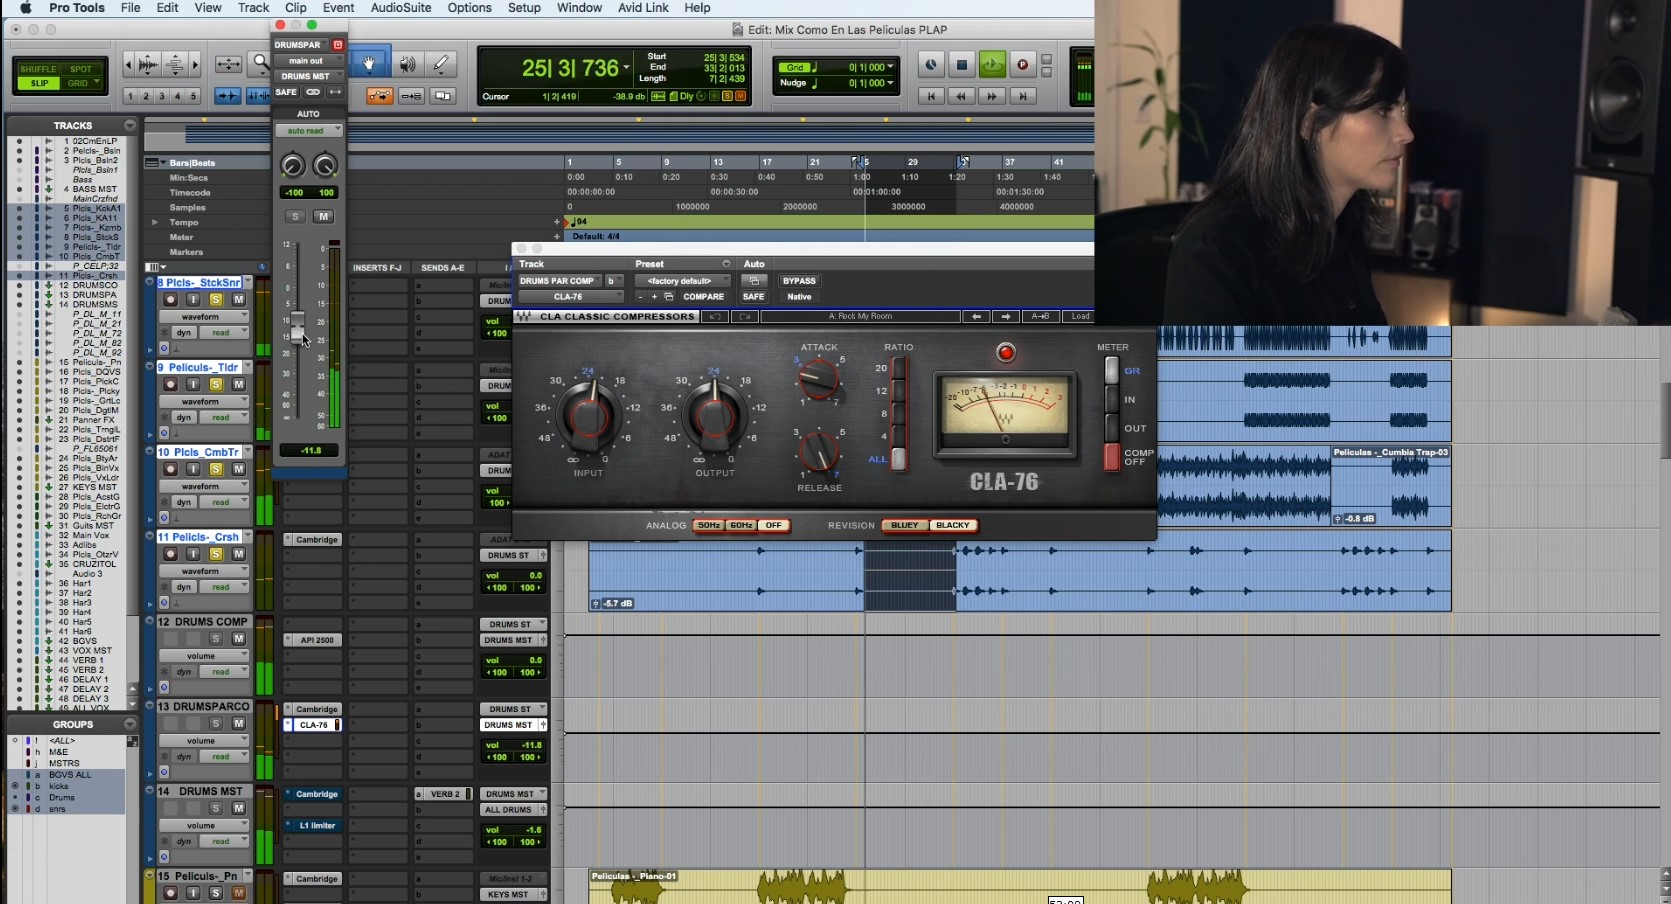Open the AudioSuite menu
This screenshot has width=1671, height=904.
pyautogui.click(x=401, y=8)
